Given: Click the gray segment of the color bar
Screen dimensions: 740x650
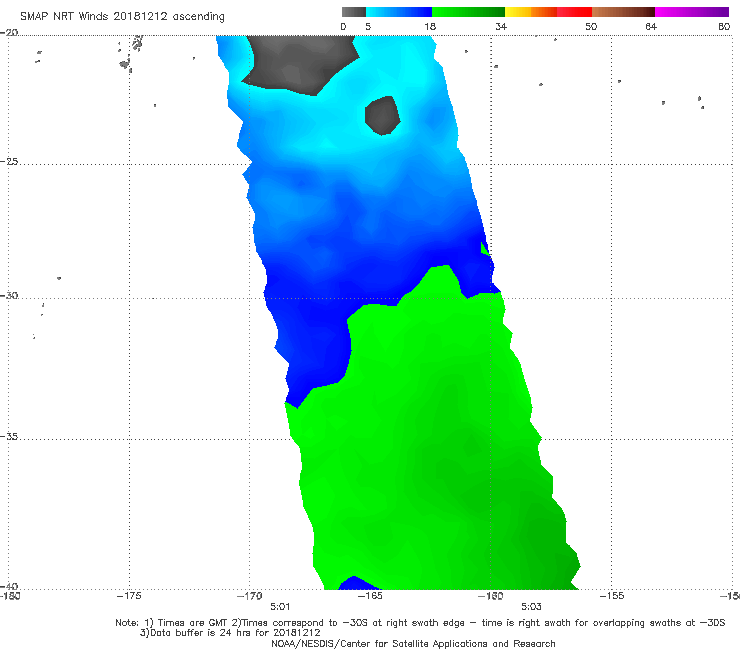Looking at the screenshot, I should (354, 12).
